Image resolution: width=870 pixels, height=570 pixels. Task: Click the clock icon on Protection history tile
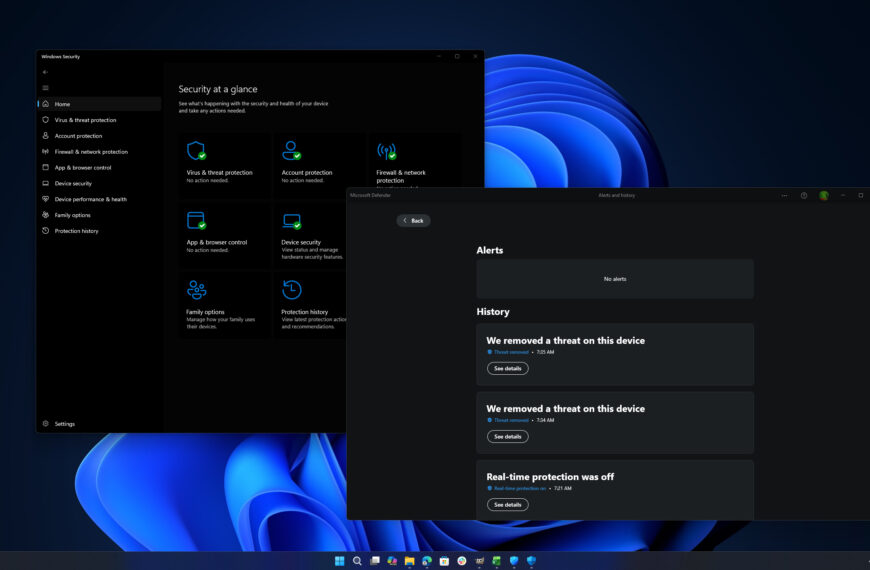[x=292, y=290]
